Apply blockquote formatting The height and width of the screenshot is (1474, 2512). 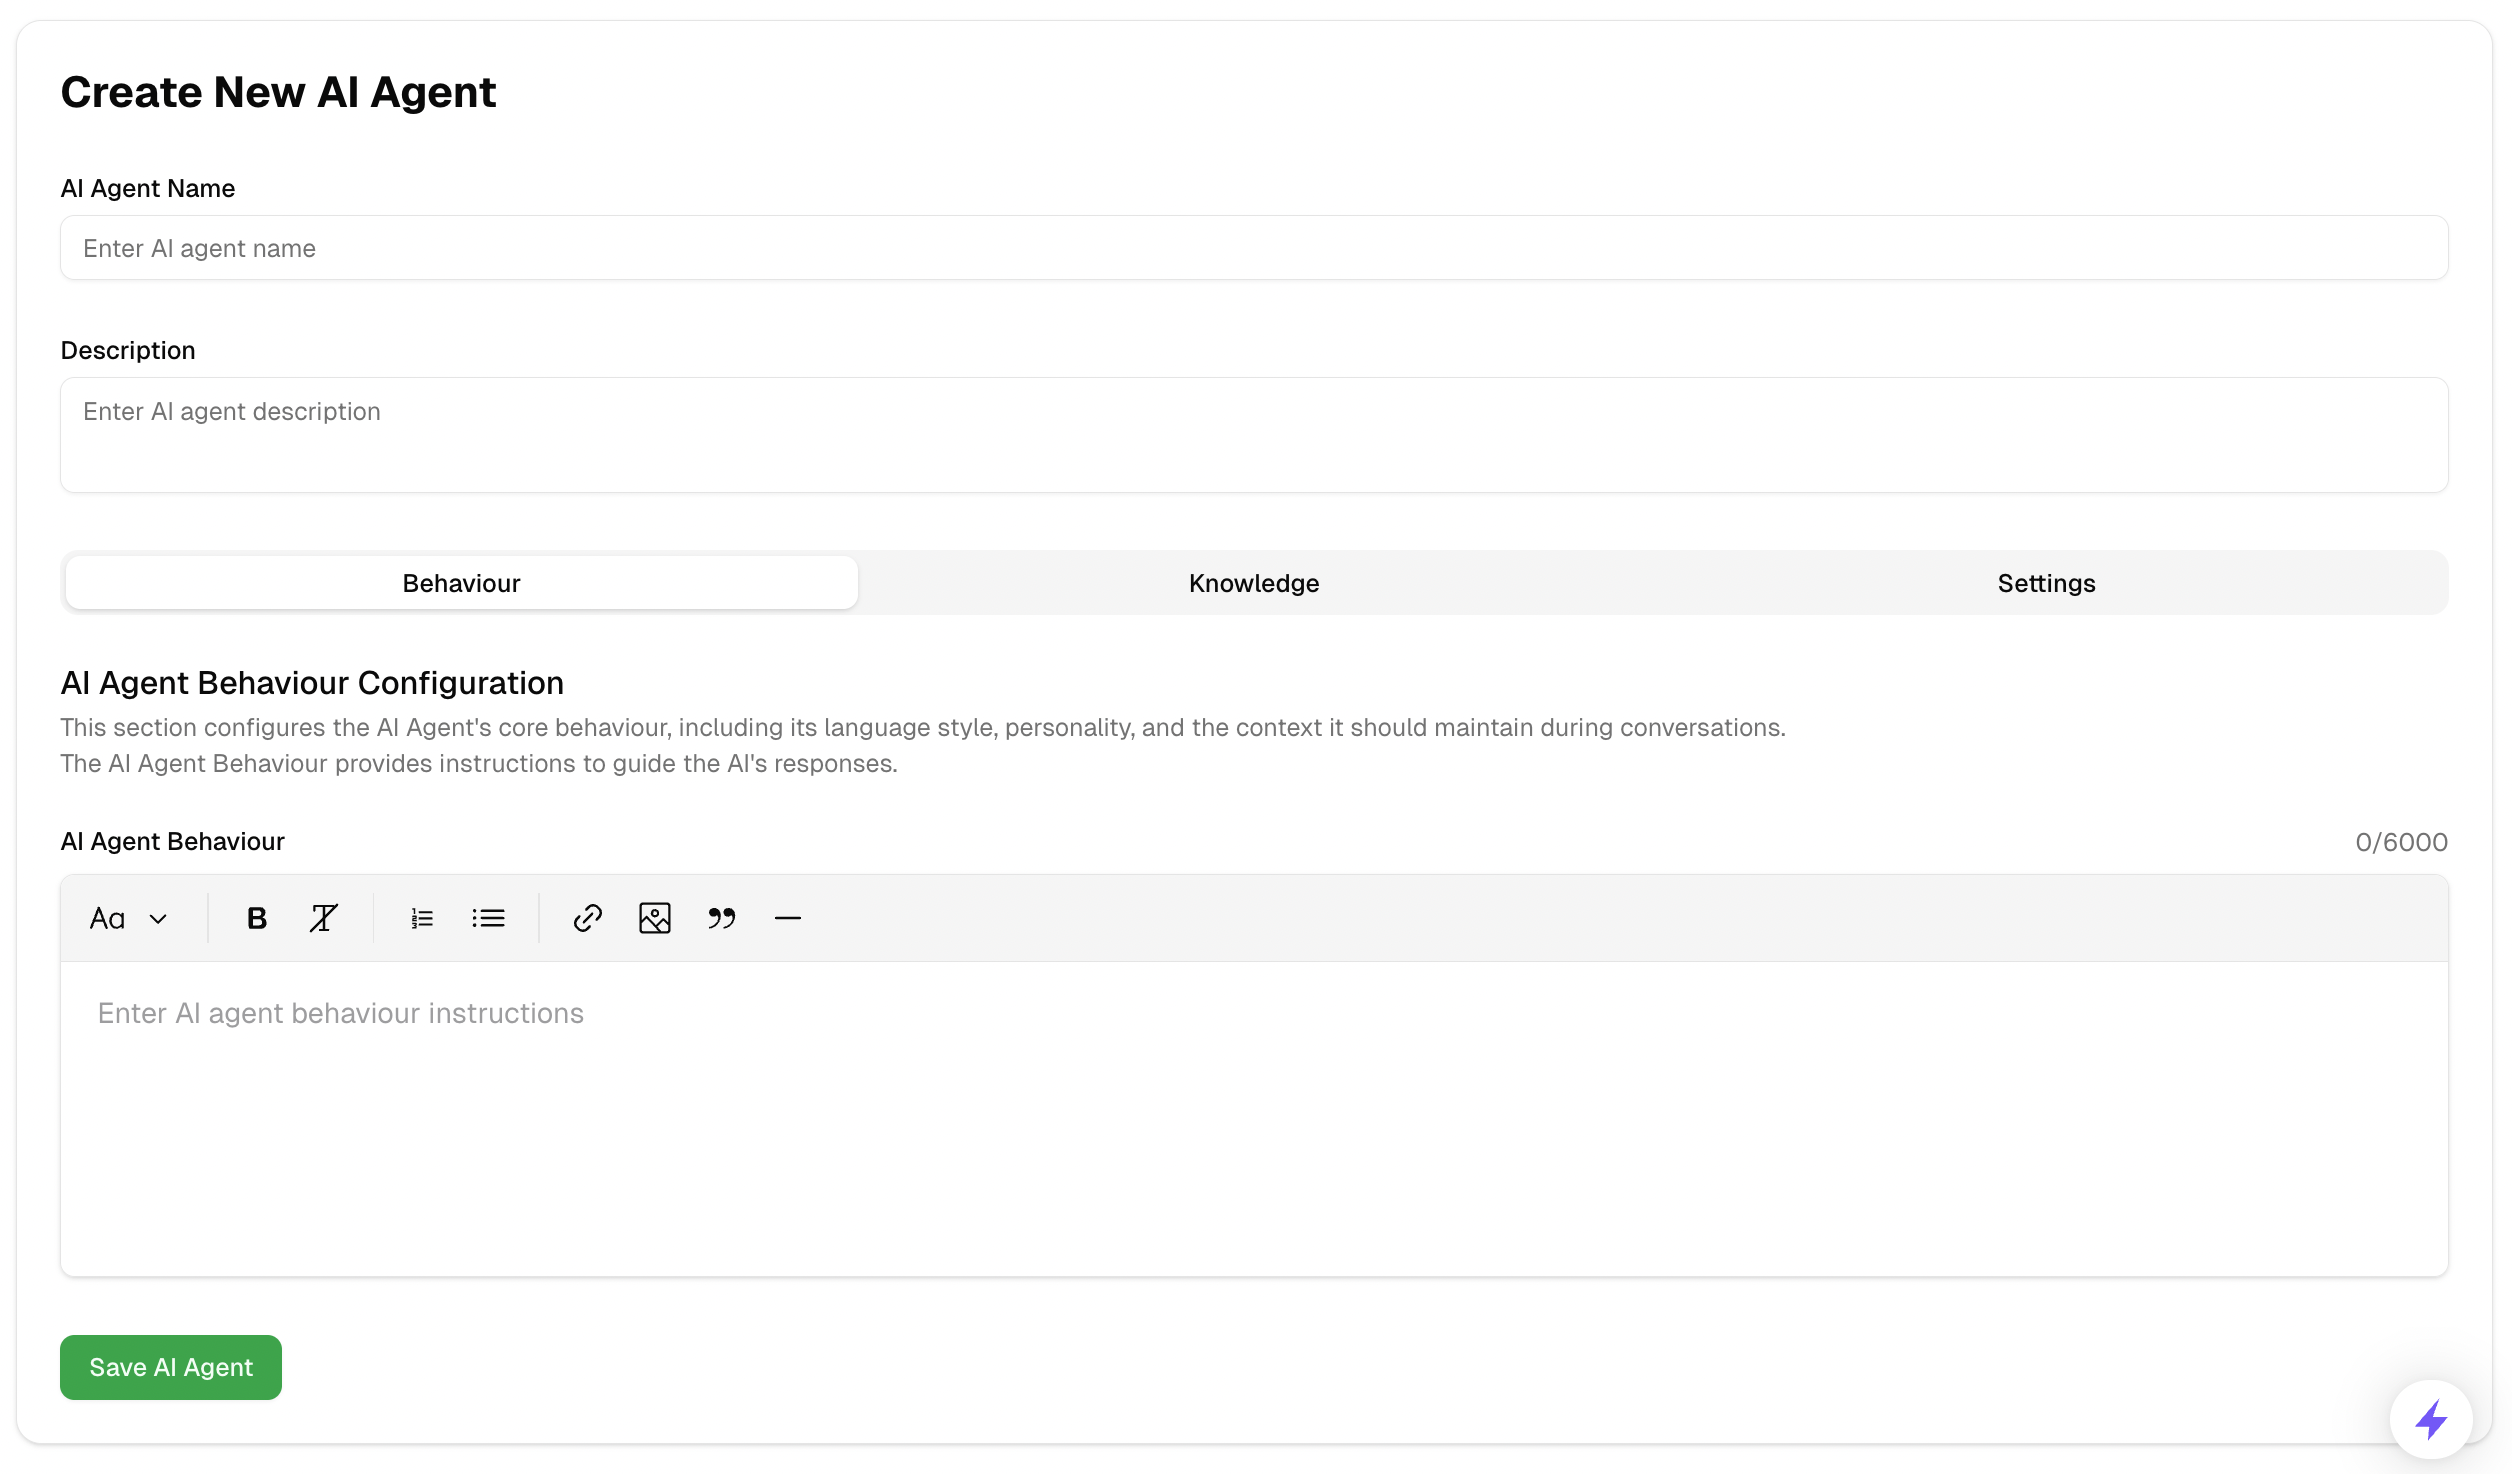click(721, 918)
